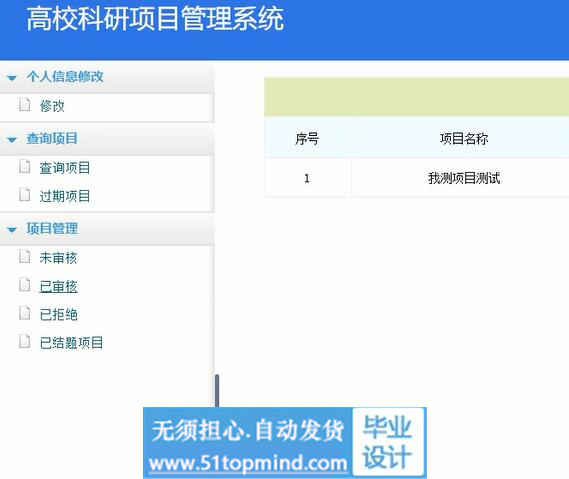This screenshot has height=479, width=569.
Task: Click the page icon beside 未审核
Action: click(x=25, y=256)
